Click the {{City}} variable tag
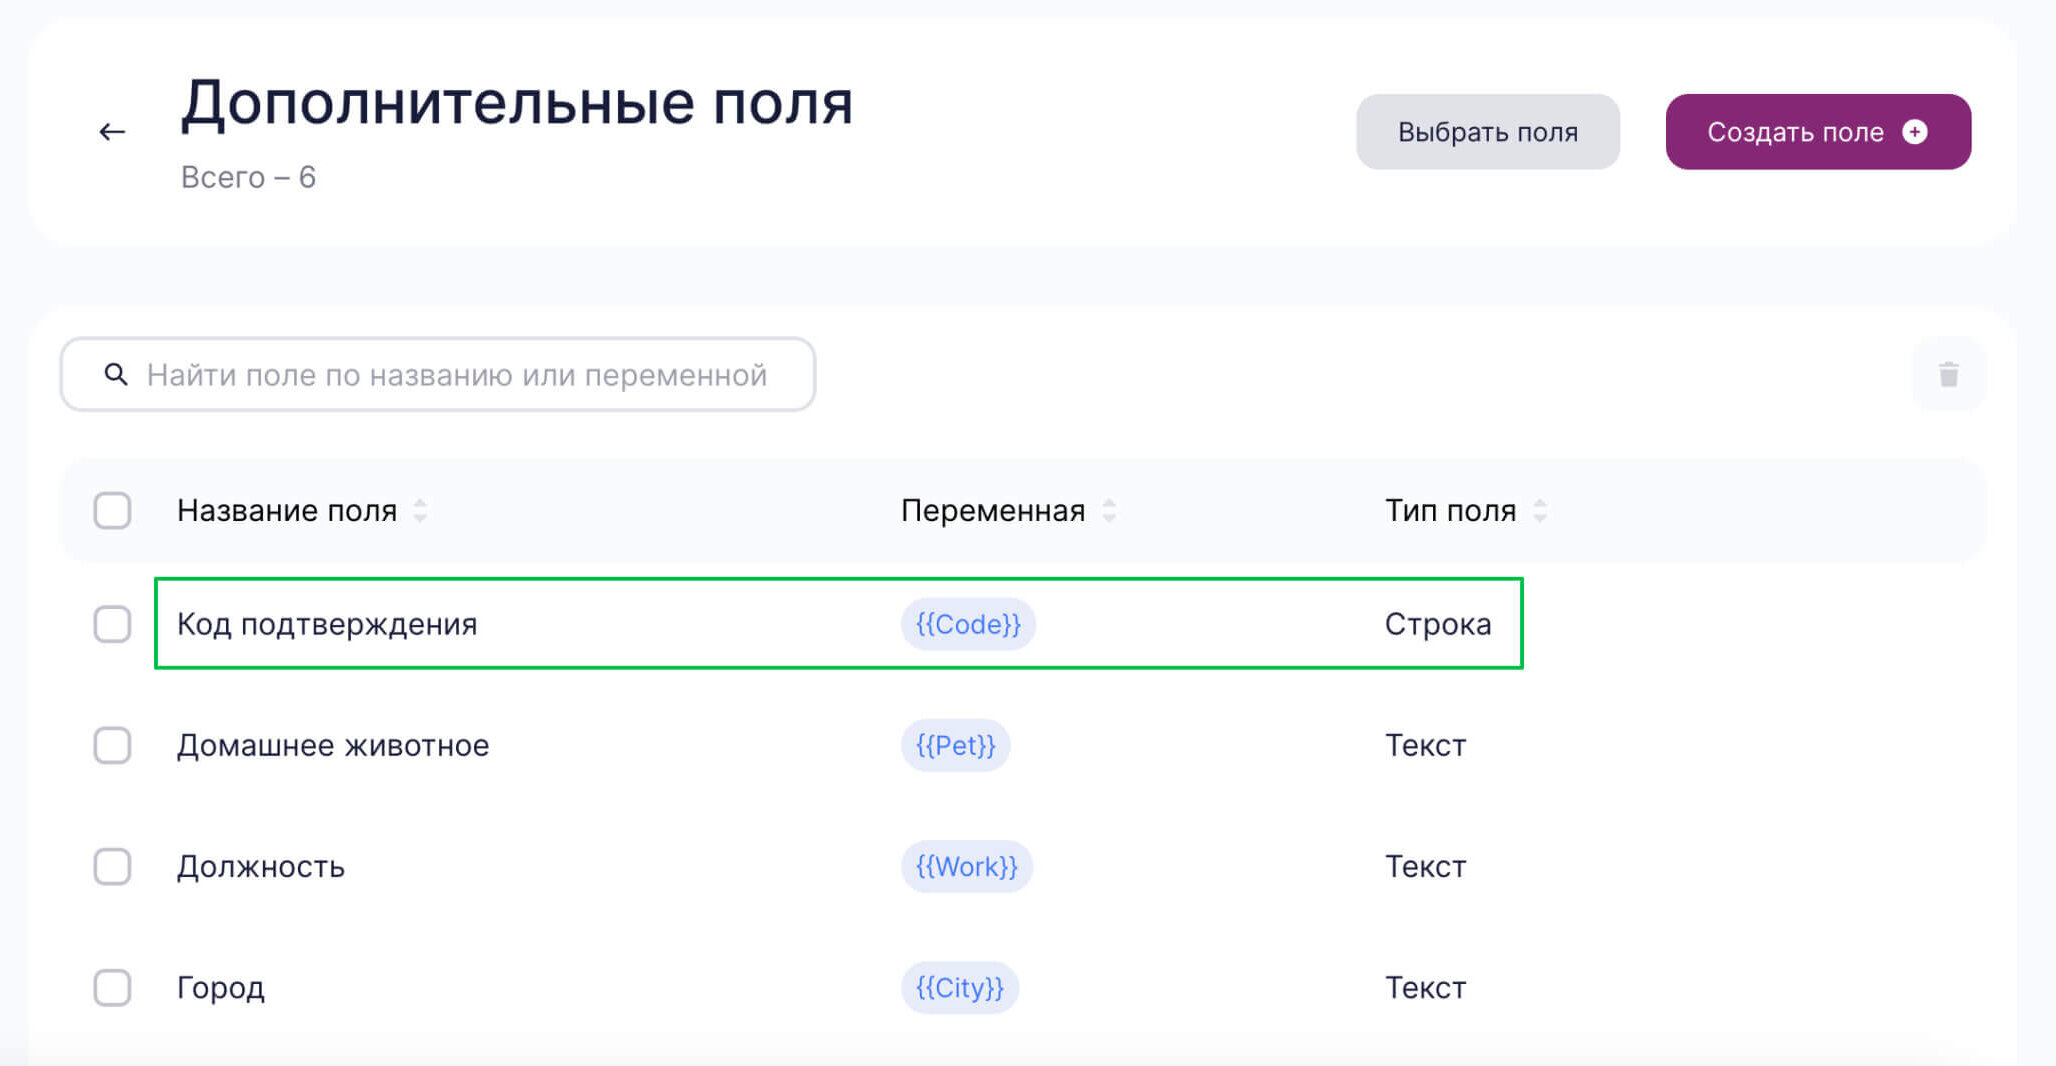The height and width of the screenshot is (1066, 2056). pyautogui.click(x=959, y=987)
